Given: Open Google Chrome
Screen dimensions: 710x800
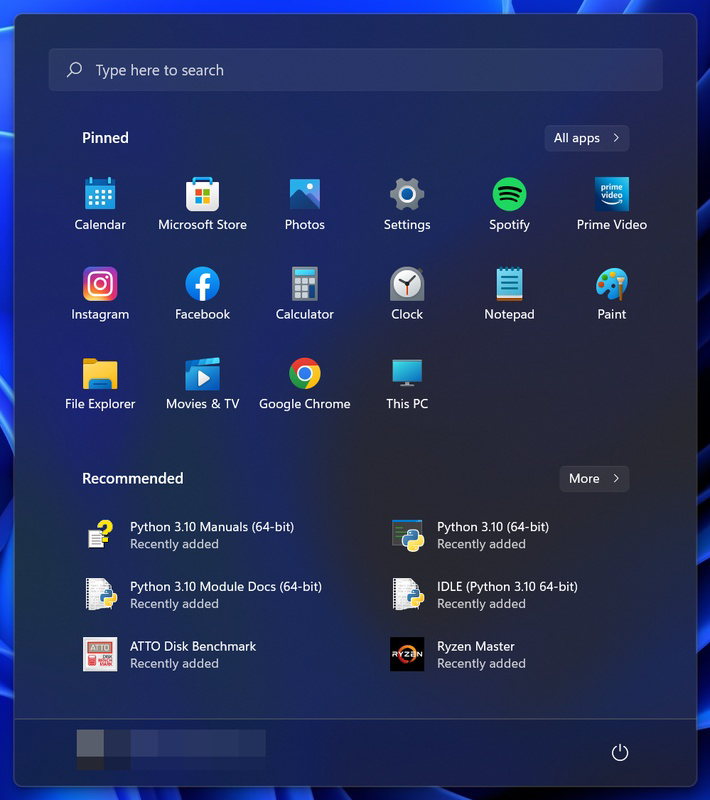Looking at the screenshot, I should 305,384.
